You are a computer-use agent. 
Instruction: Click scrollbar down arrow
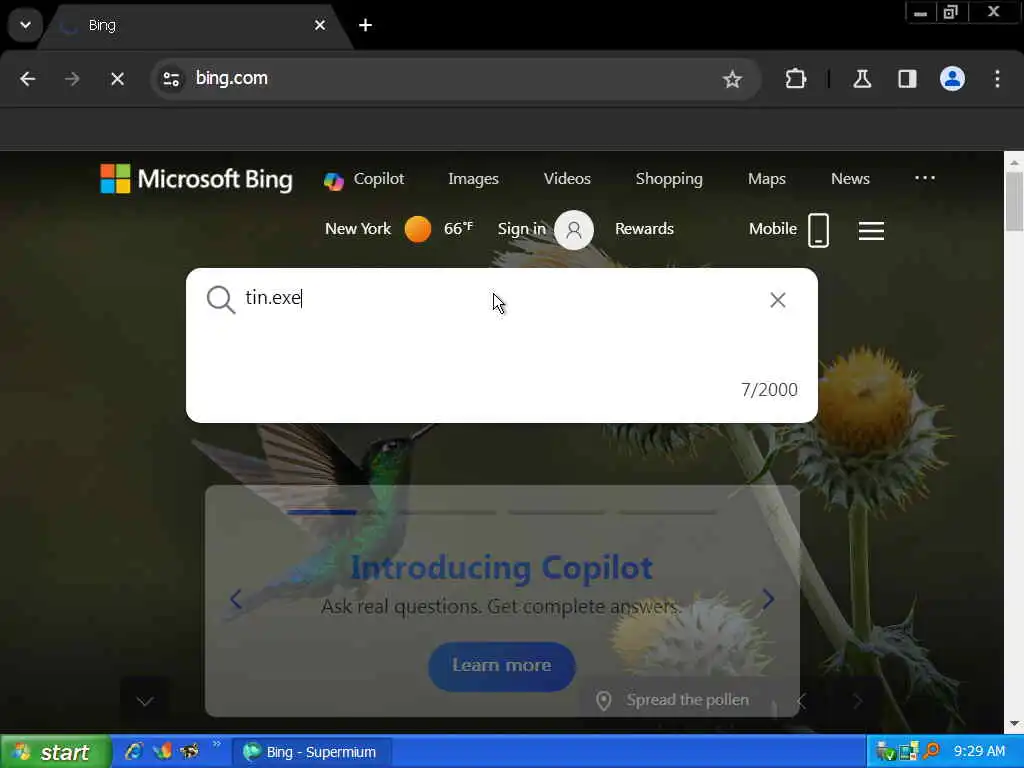click(x=1014, y=724)
